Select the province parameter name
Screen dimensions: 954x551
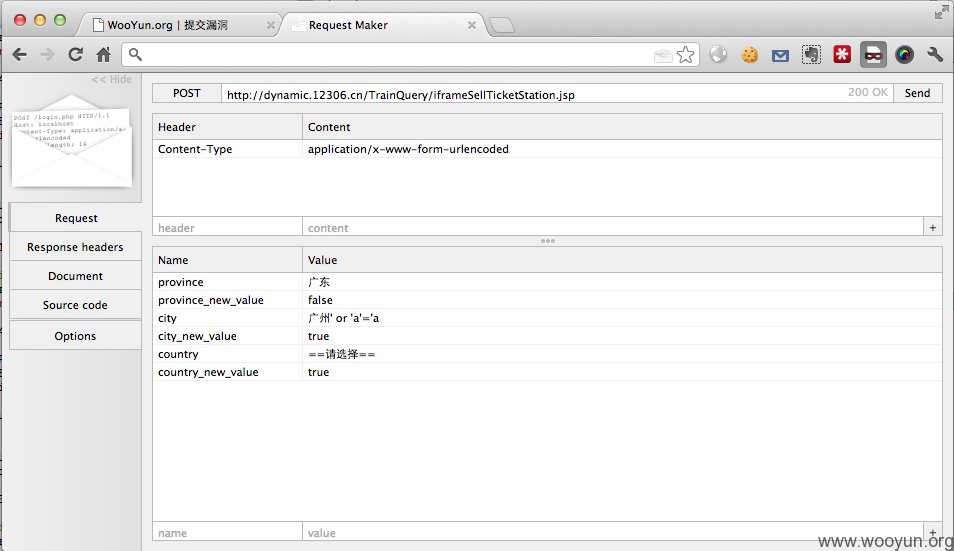coord(227,282)
